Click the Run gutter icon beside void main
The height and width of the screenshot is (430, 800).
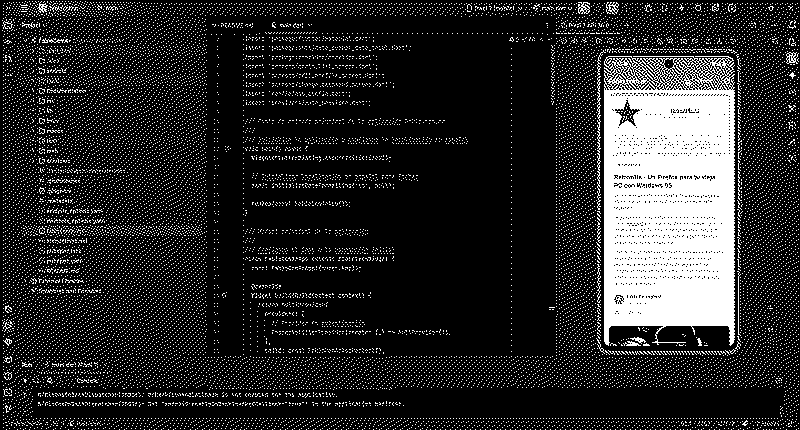click(228, 148)
